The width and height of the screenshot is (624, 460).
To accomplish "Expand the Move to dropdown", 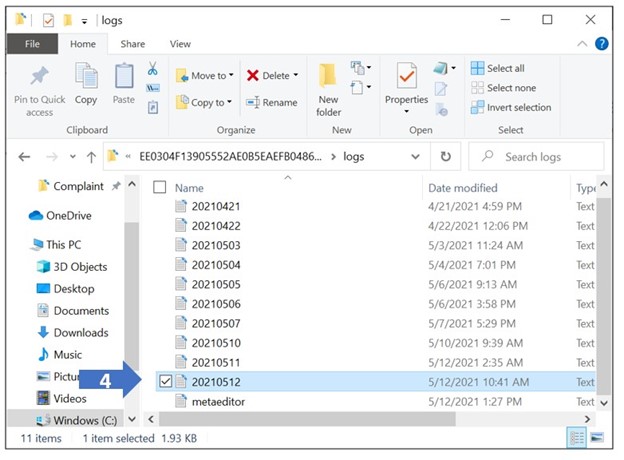I will (x=231, y=76).
